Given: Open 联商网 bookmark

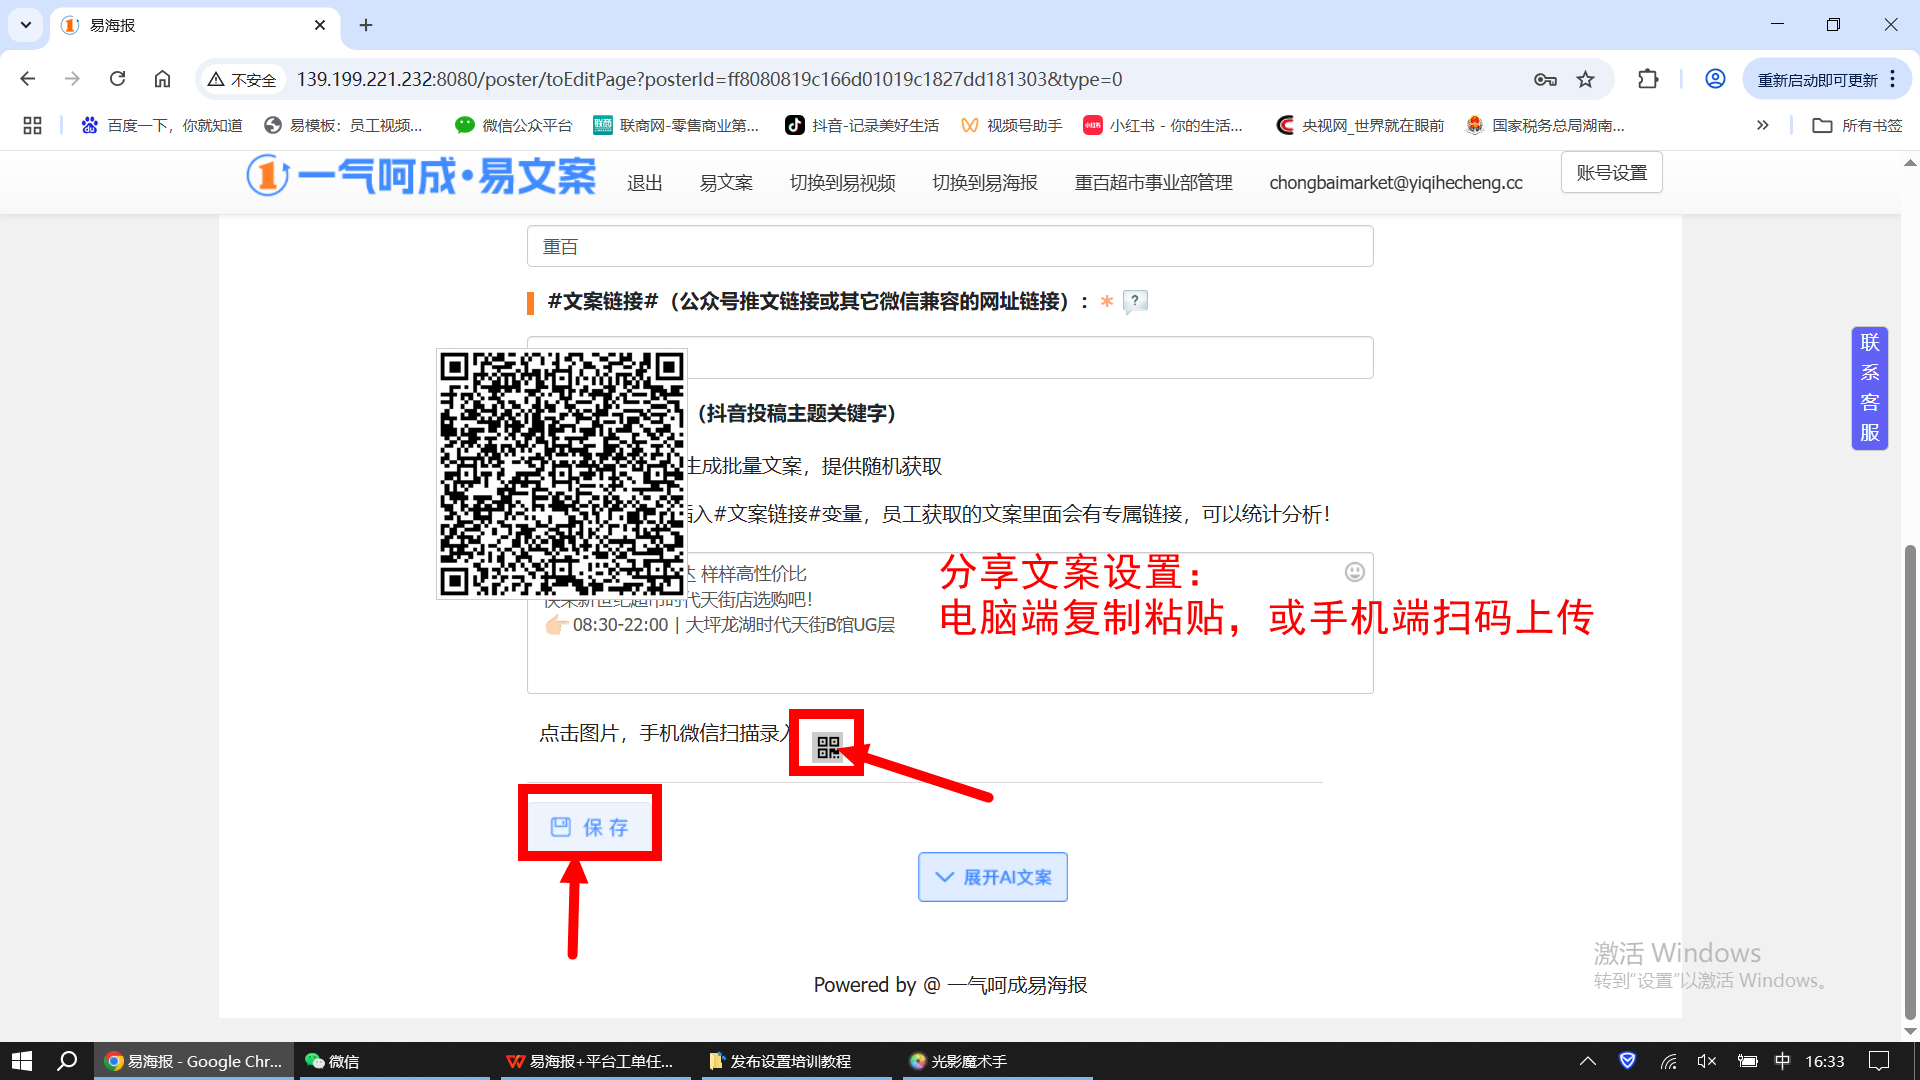Looking at the screenshot, I should coord(676,125).
